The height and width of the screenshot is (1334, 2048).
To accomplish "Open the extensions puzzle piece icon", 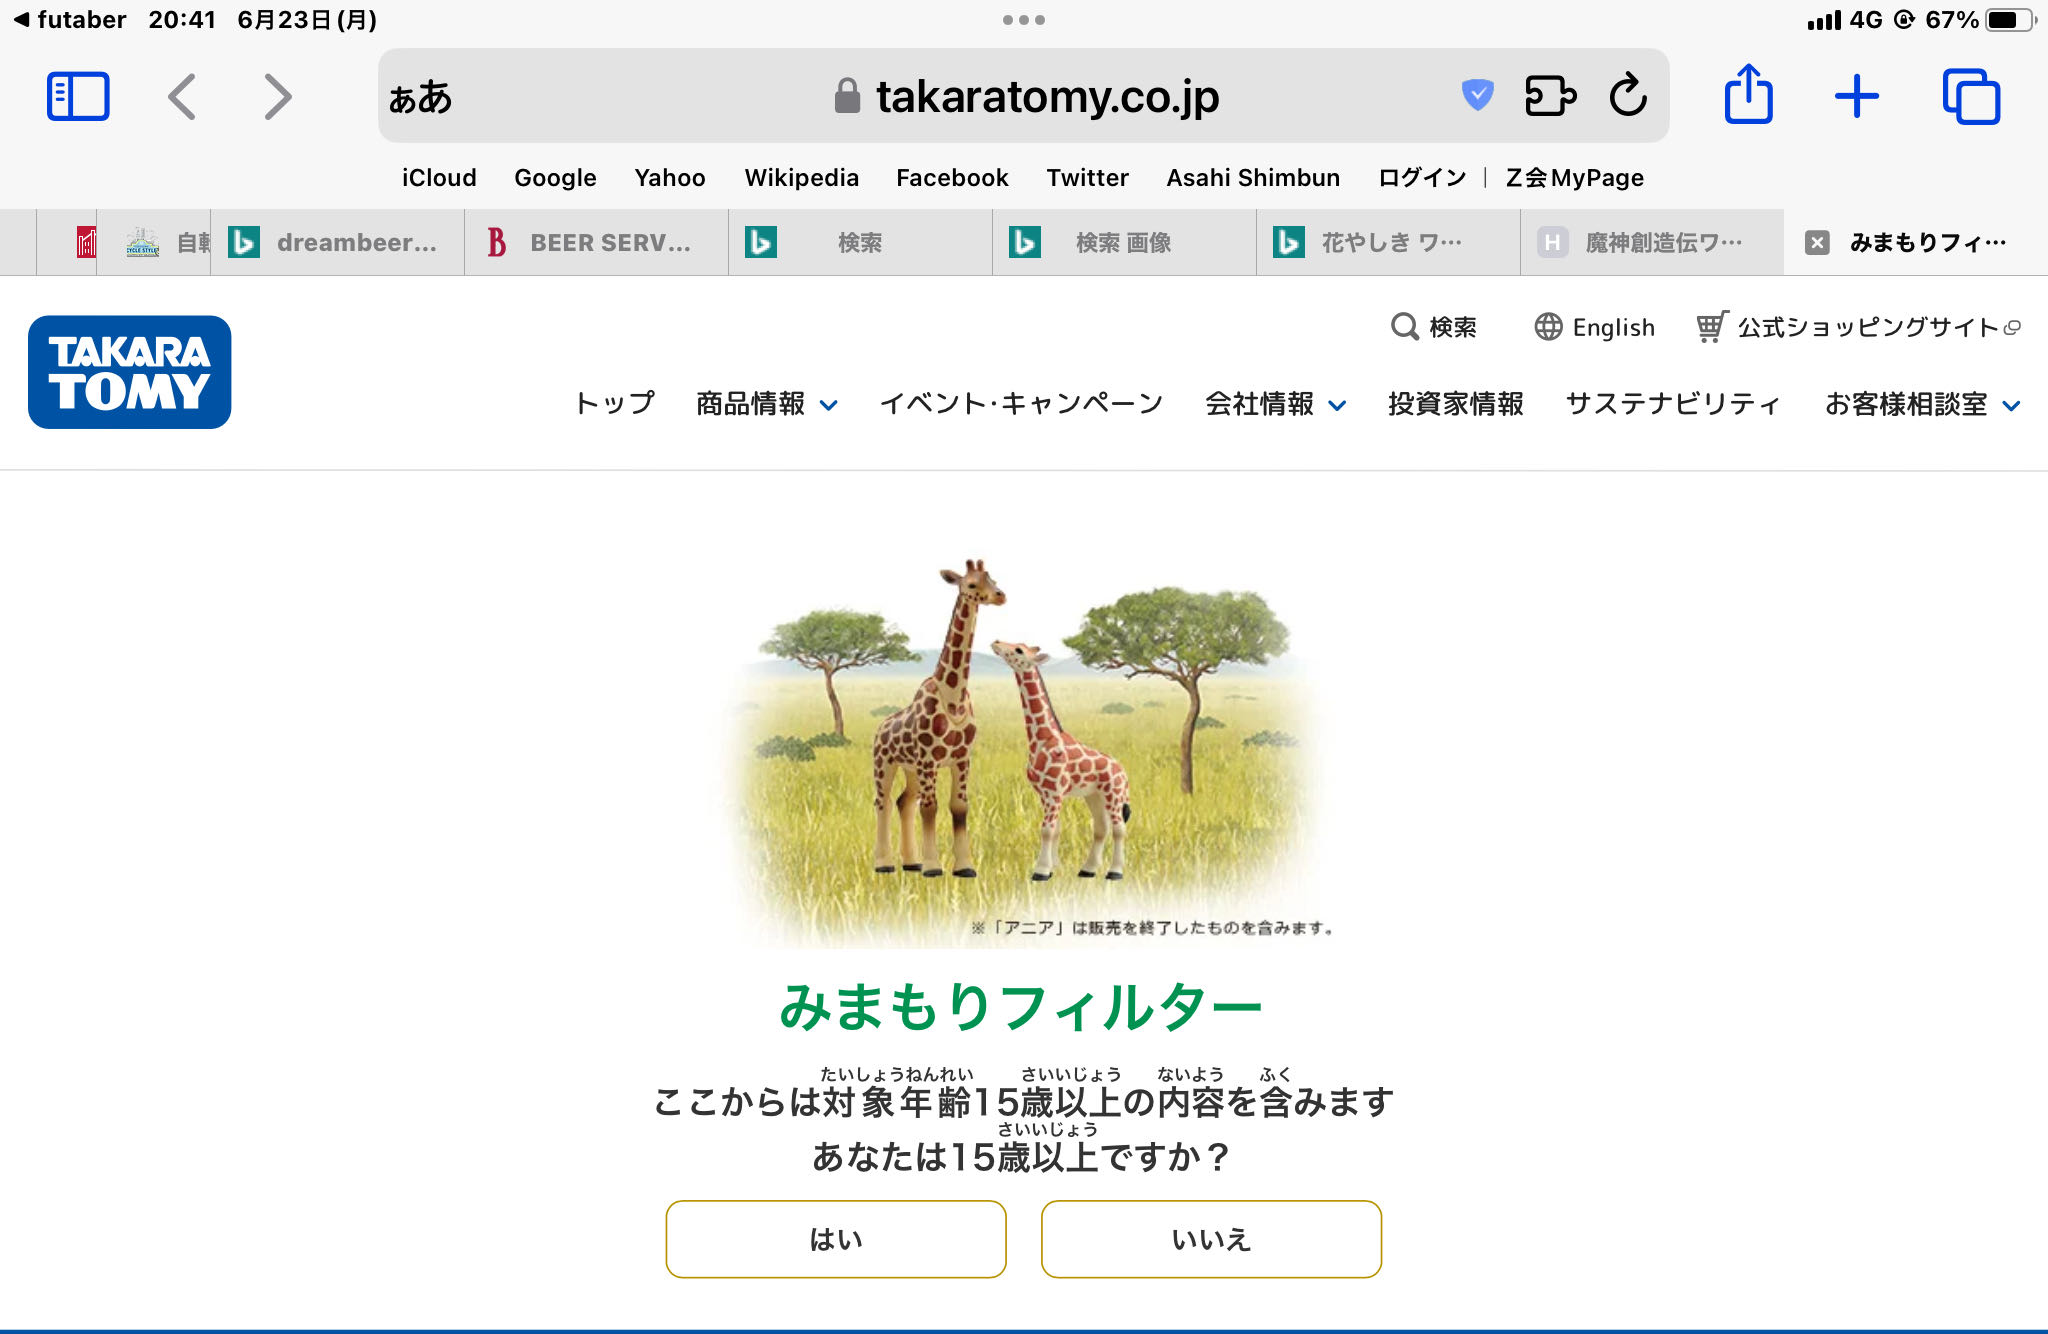I will [1550, 96].
